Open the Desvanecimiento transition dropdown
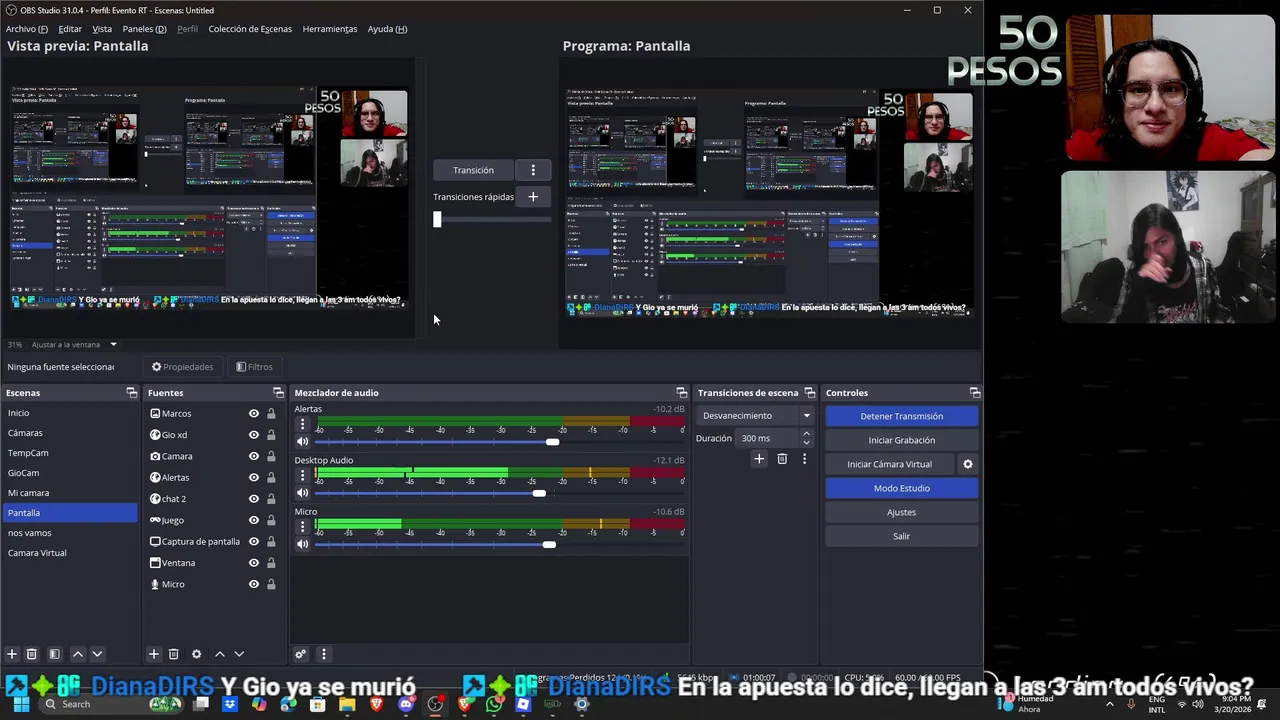Image resolution: width=1280 pixels, height=720 pixels. pyautogui.click(x=756, y=416)
